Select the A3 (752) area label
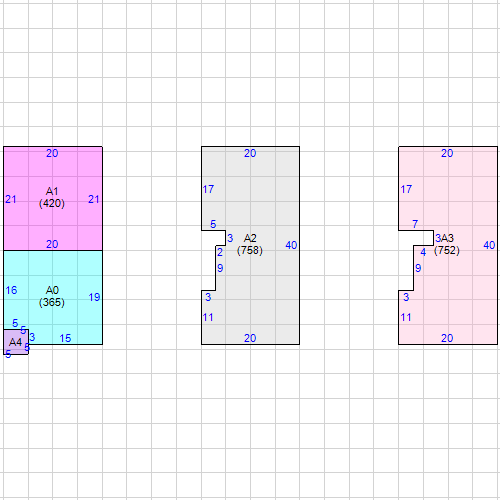 tap(447, 244)
